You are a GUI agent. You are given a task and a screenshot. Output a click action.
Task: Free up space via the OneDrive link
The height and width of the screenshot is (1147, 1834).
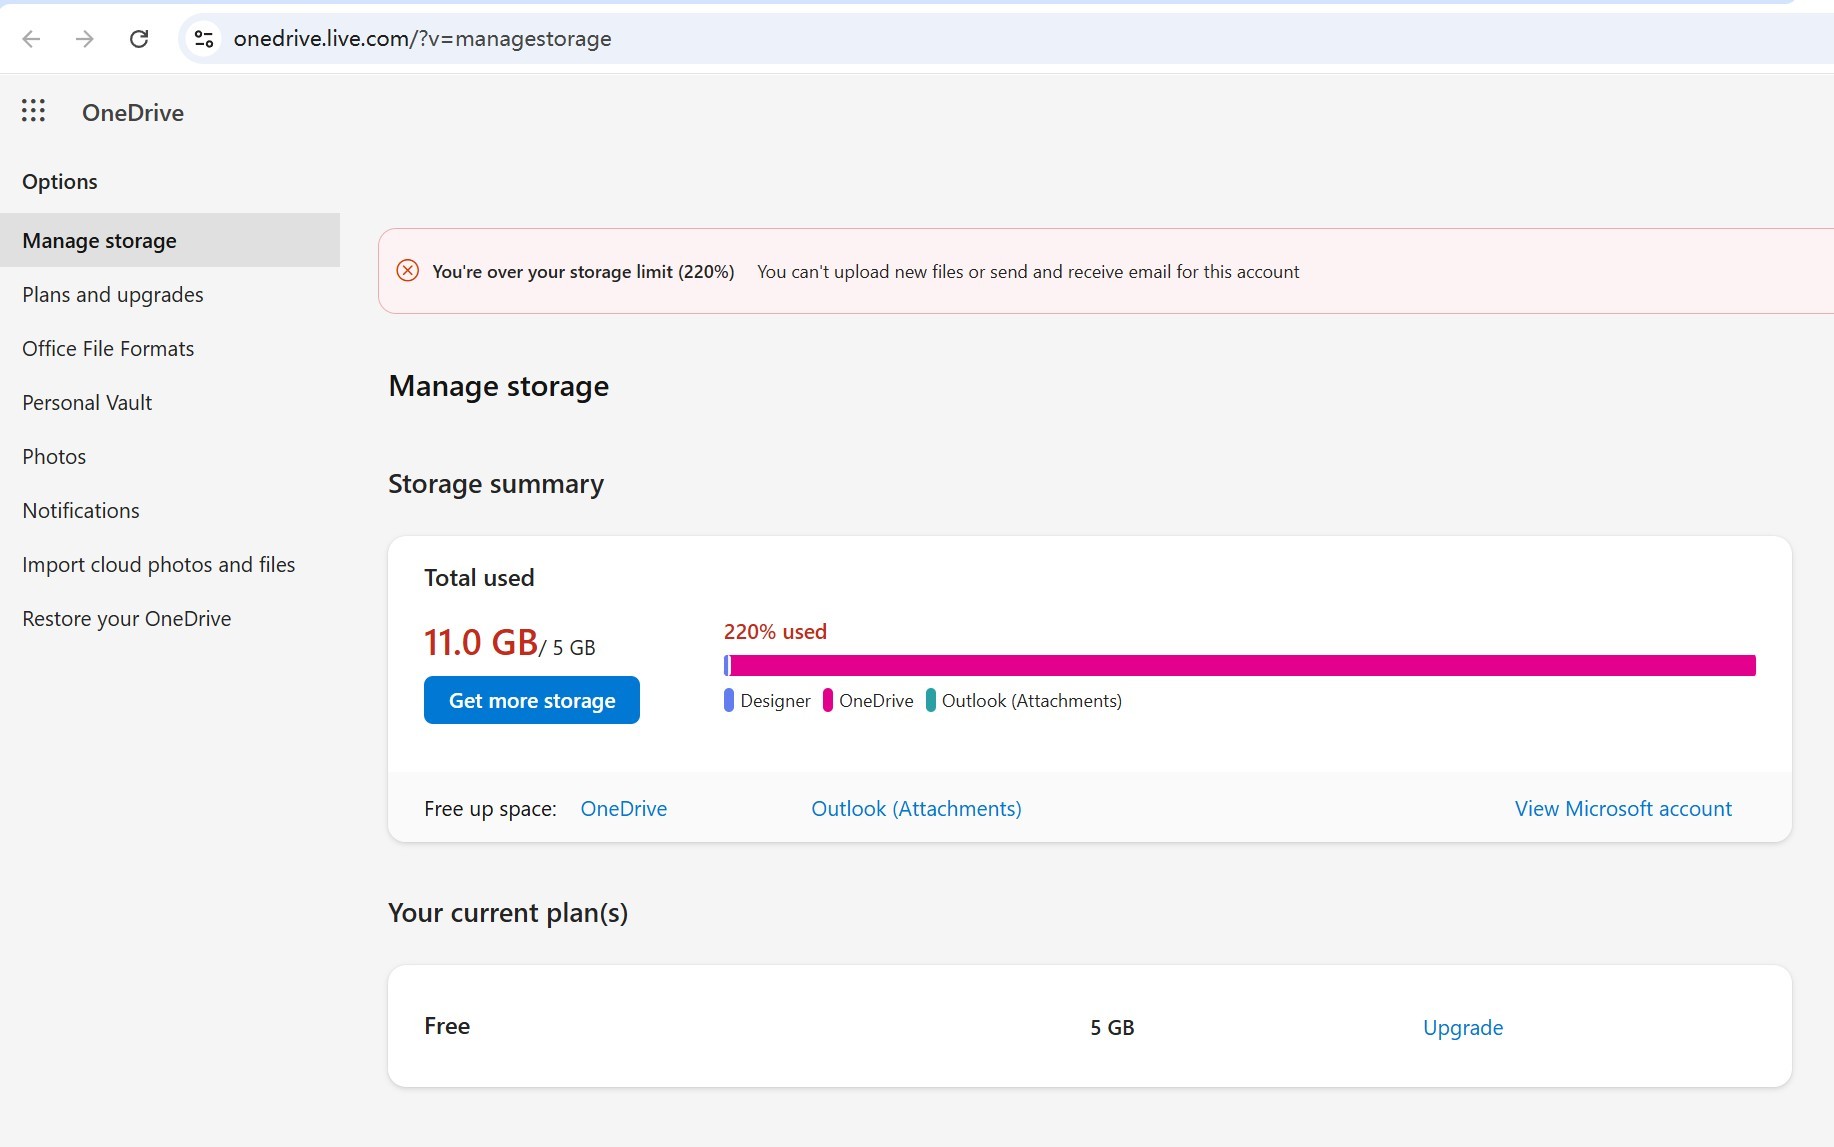click(x=624, y=808)
